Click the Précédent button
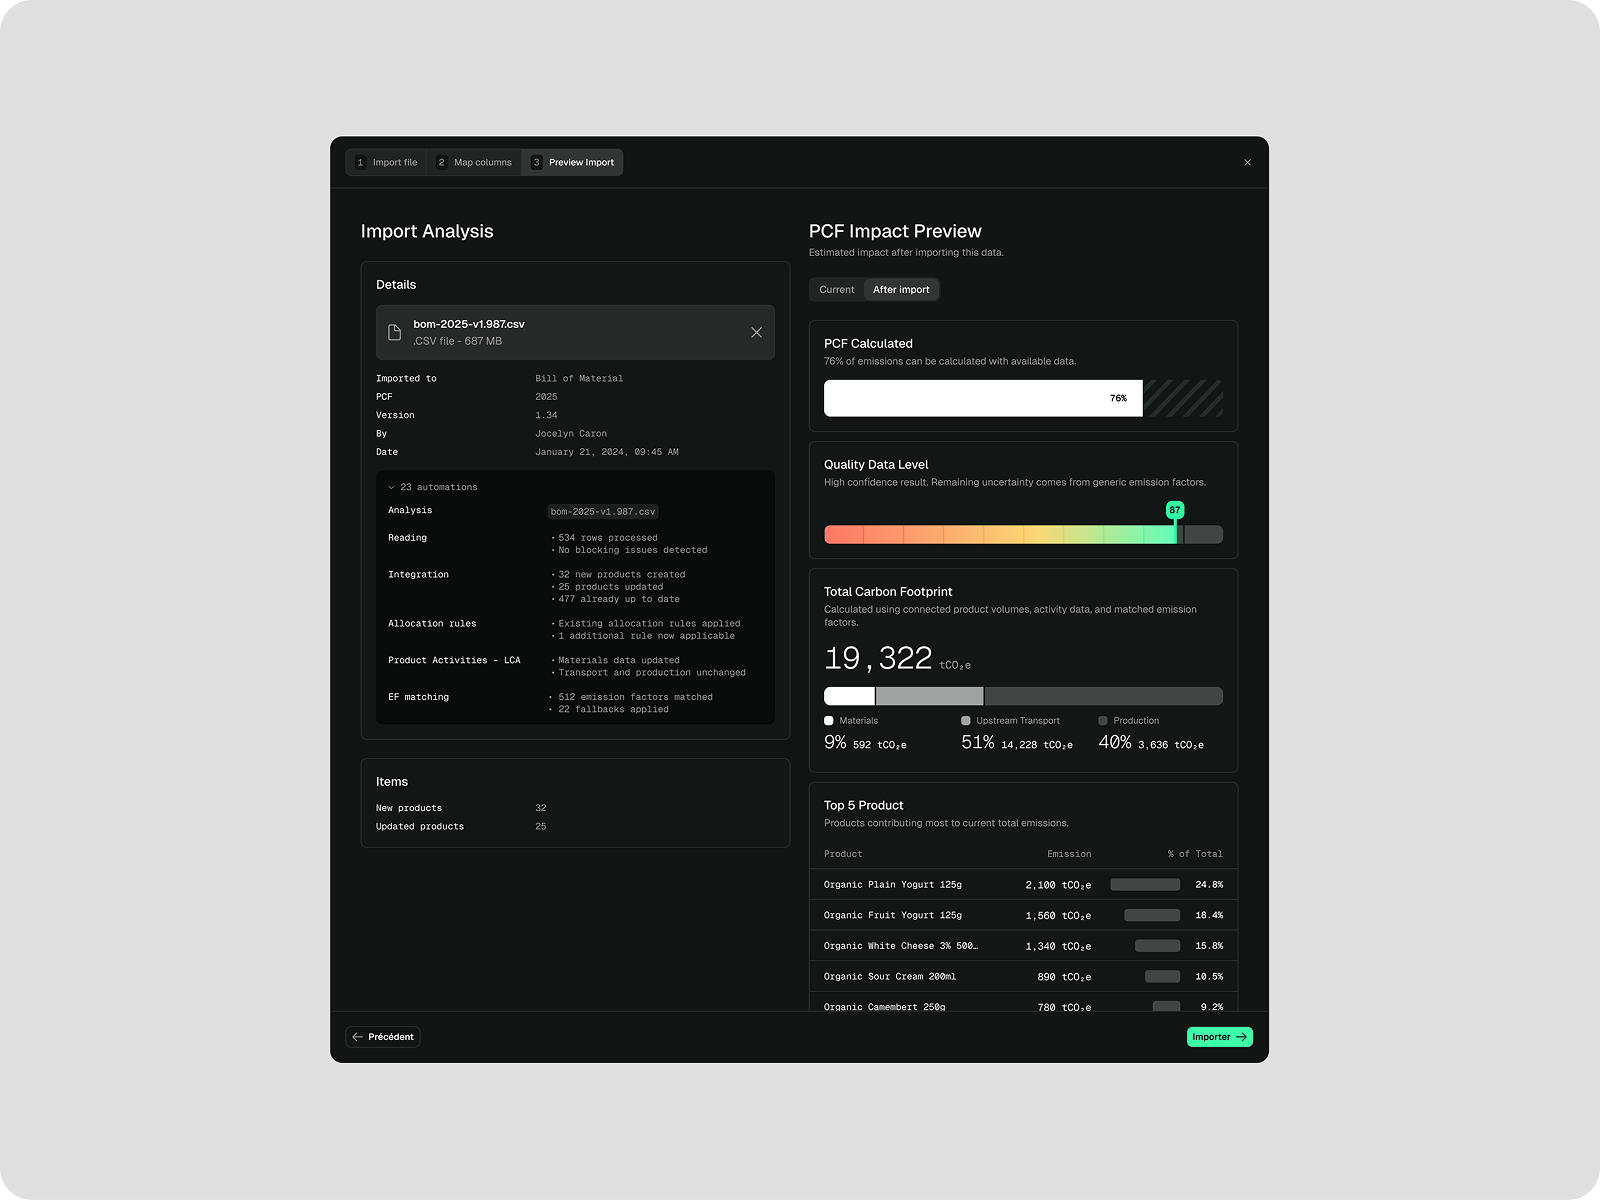 click(383, 1037)
